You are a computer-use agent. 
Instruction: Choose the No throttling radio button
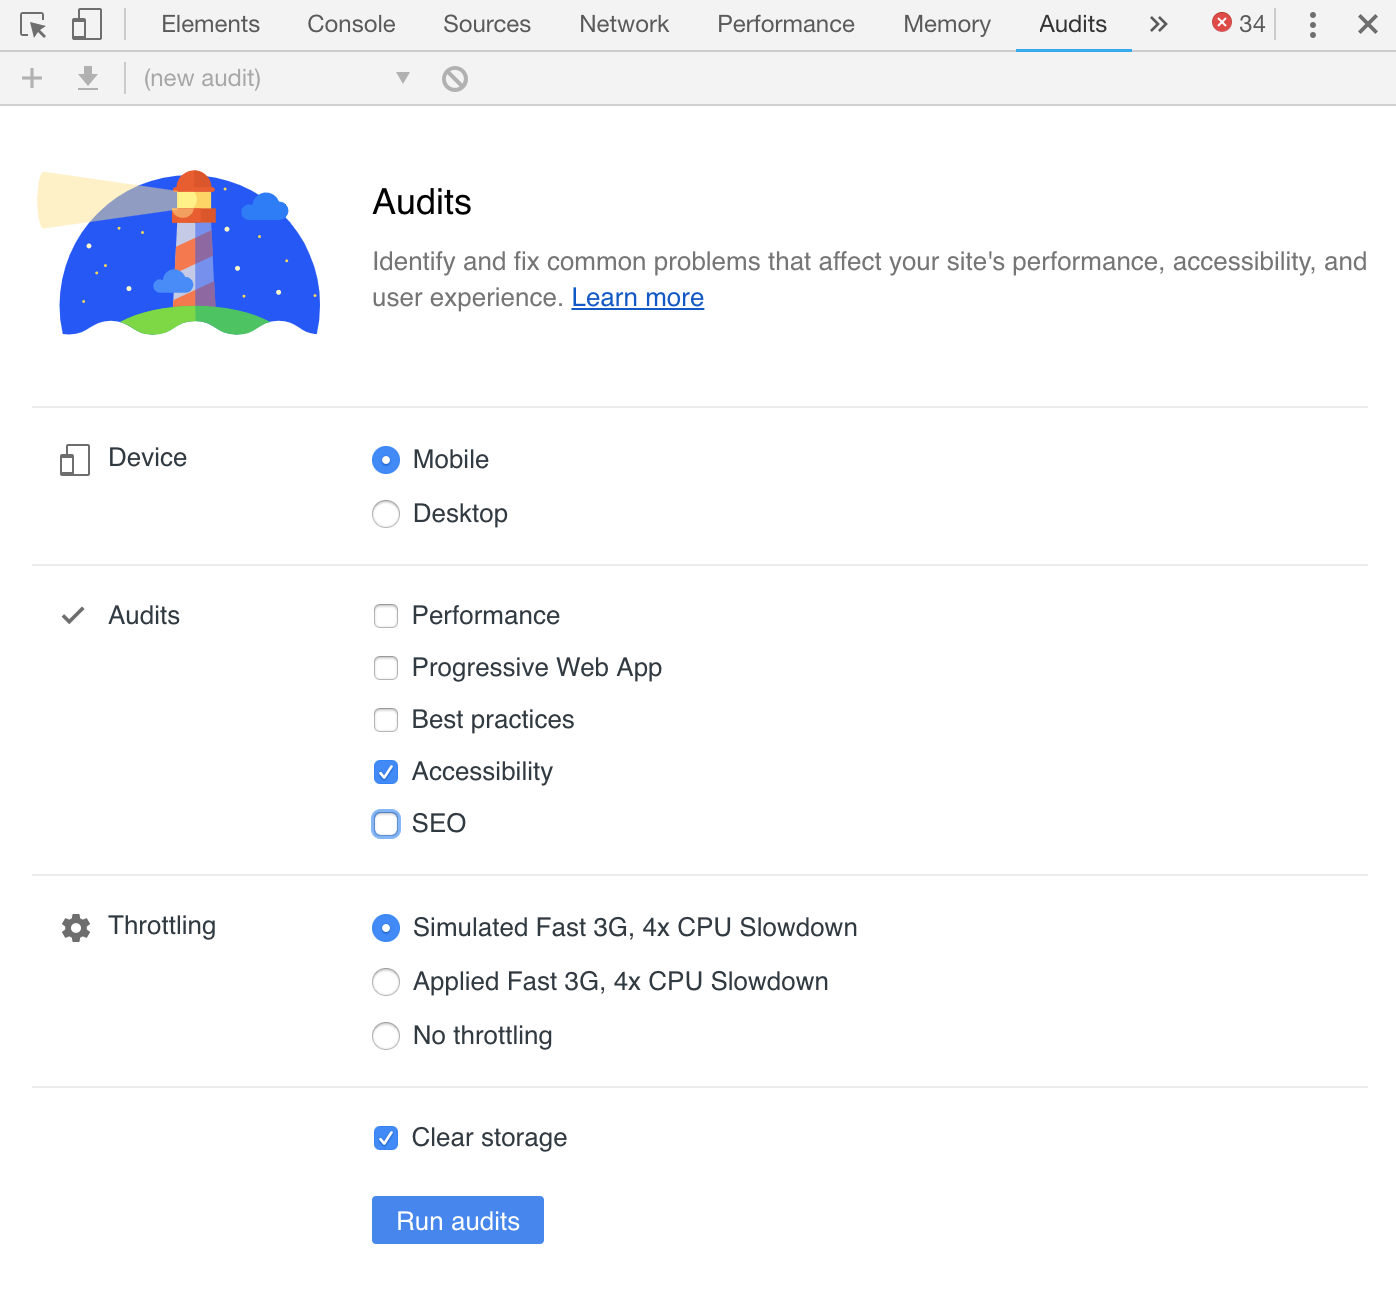(x=386, y=1036)
